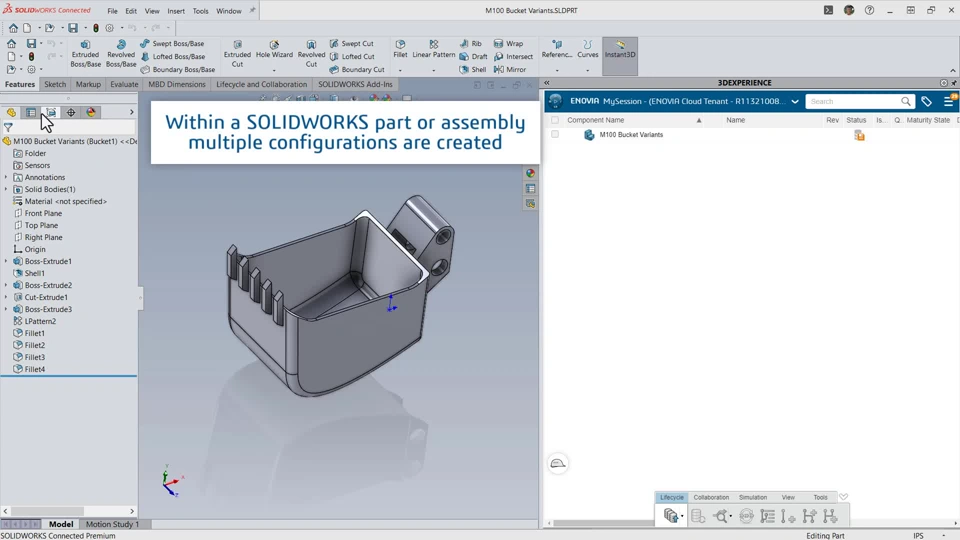This screenshot has height=540, width=960.
Task: Open the Tools menu
Action: point(200,11)
